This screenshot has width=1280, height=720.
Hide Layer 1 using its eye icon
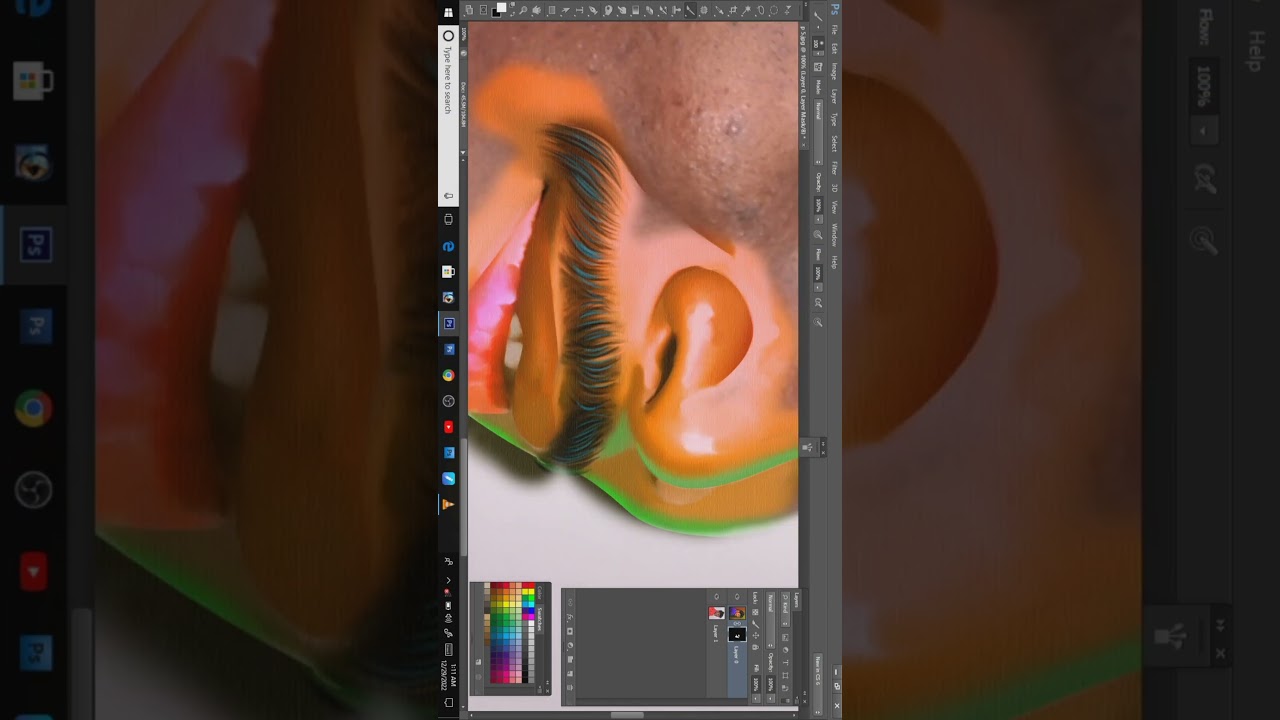(716, 597)
